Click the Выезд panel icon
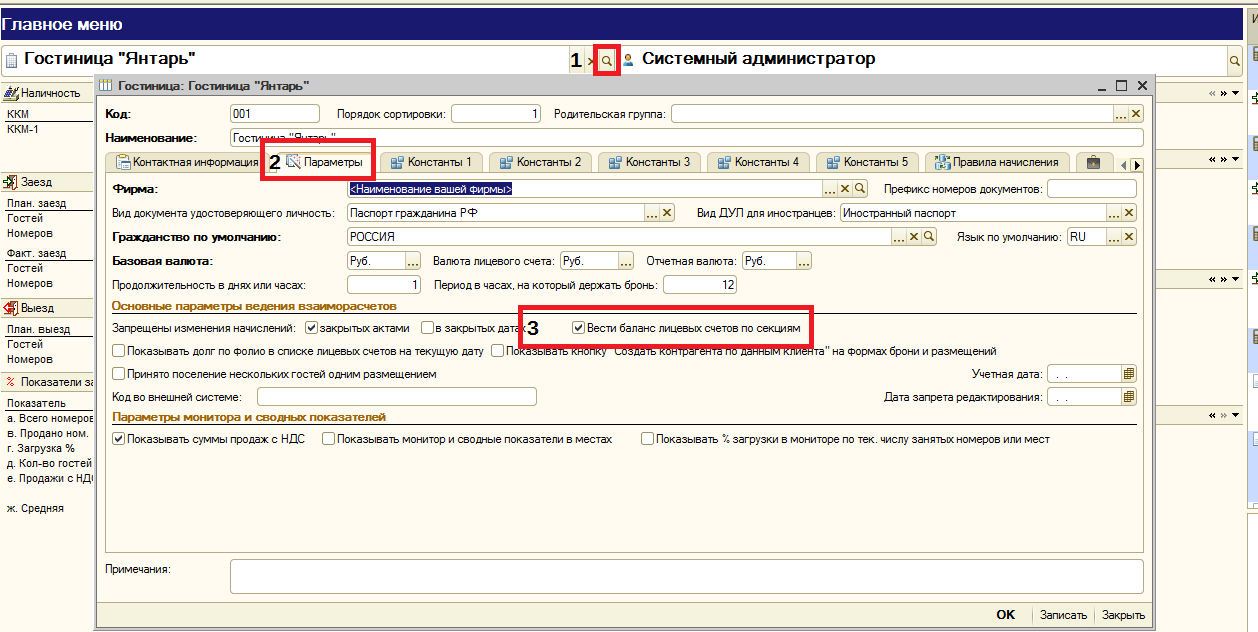Screen dimensions: 1258x632 11,308
